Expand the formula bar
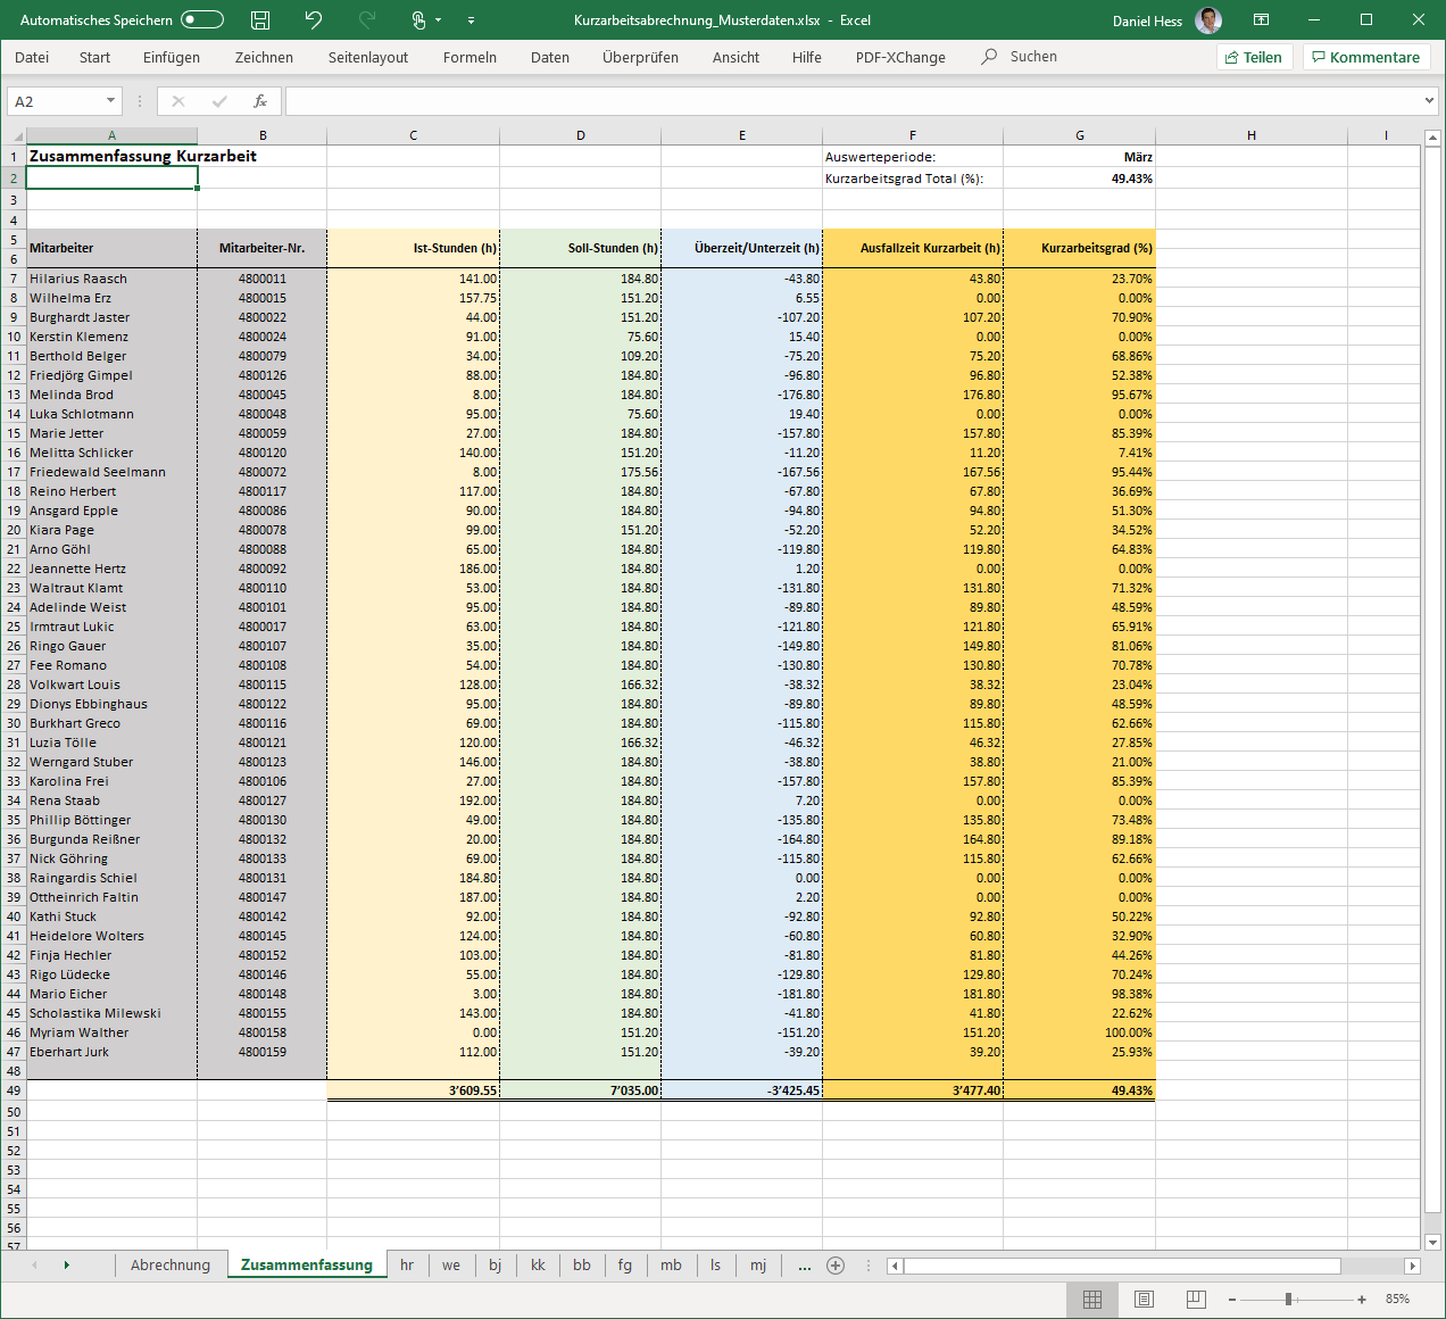Screen dimensions: 1446x1319 pyautogui.click(x=1429, y=101)
